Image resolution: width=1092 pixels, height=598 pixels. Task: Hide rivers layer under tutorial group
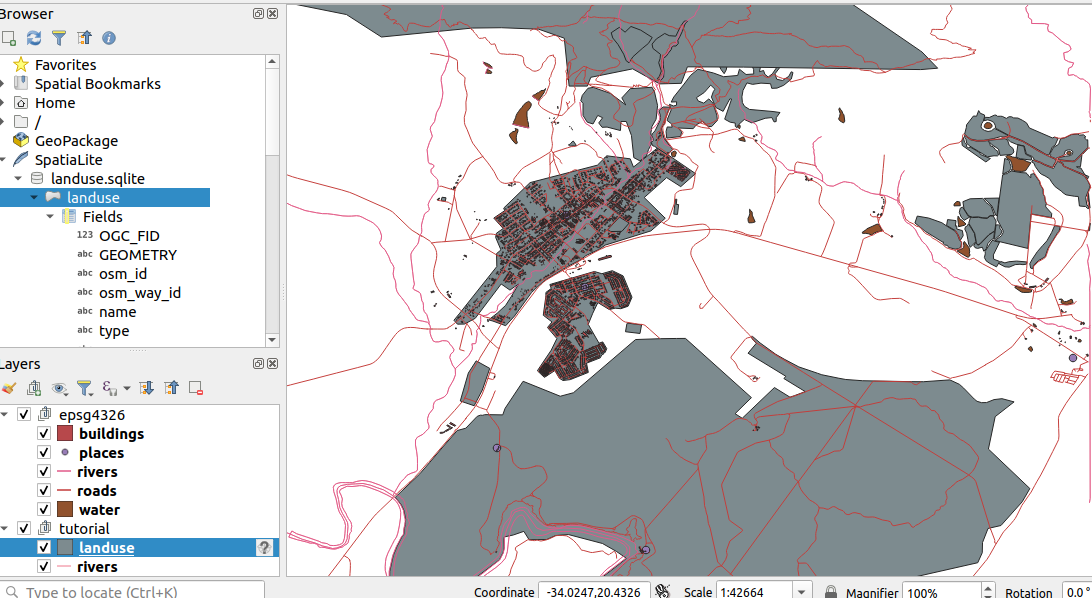pos(44,566)
